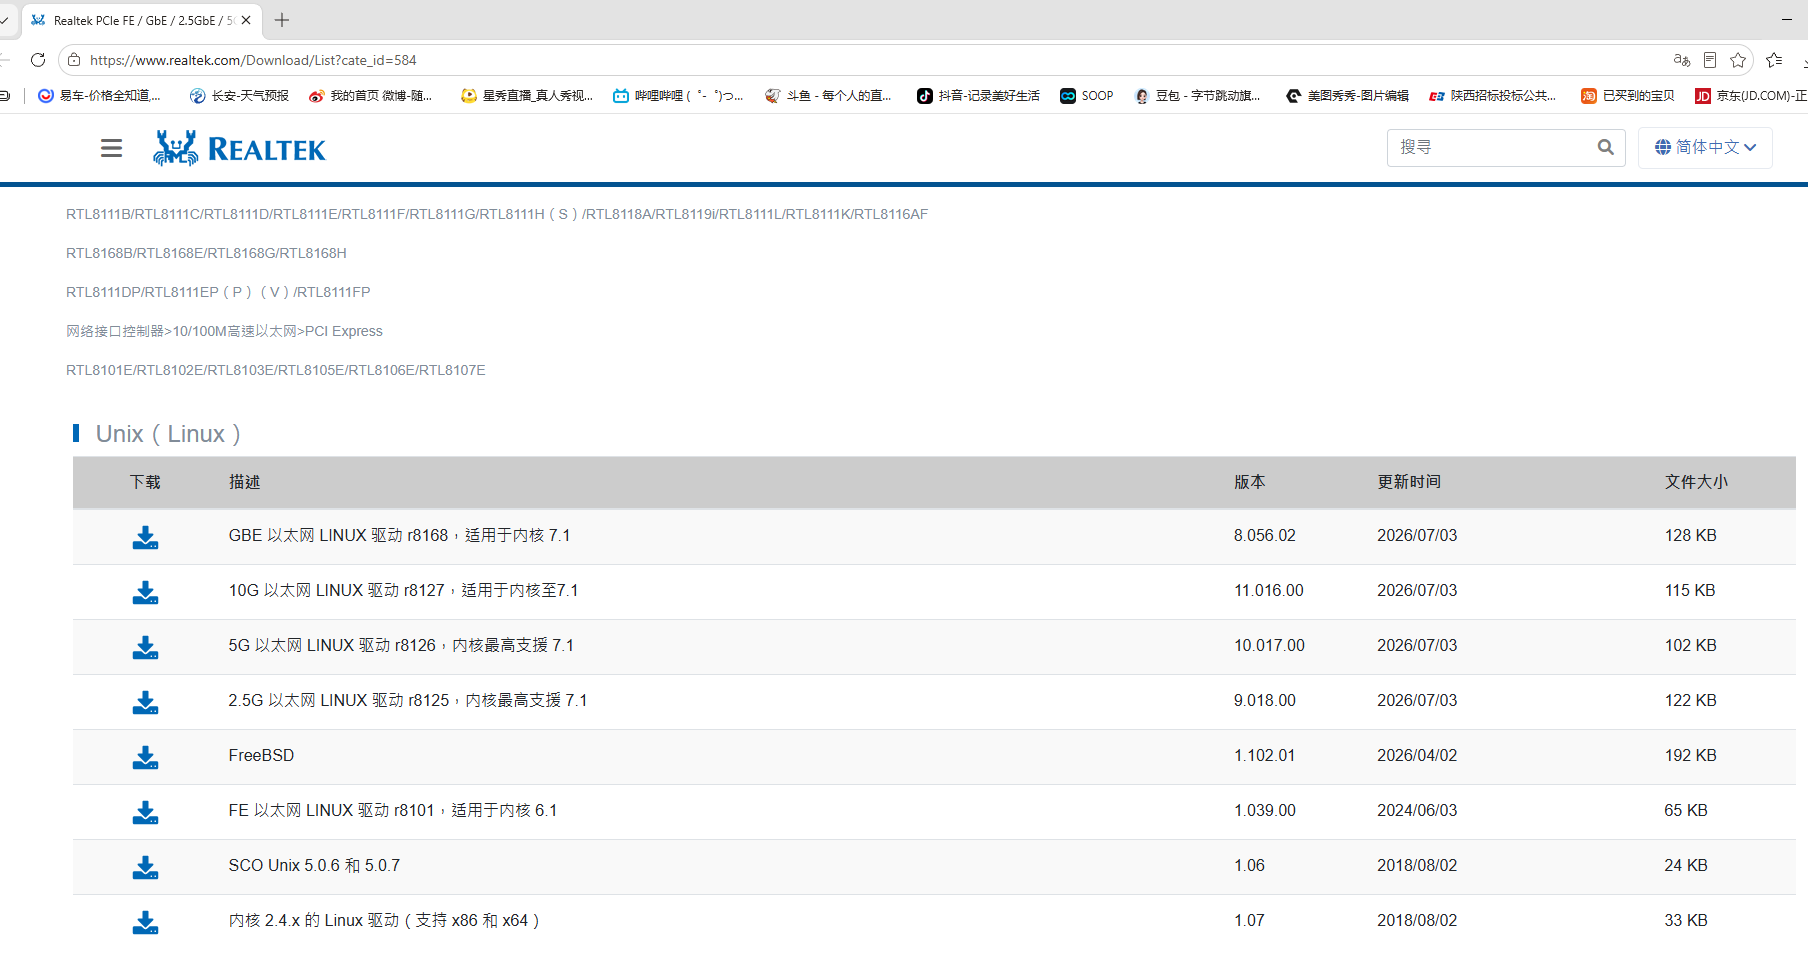The width and height of the screenshot is (1808, 969).
Task: Close the Realtek PCIe tab
Action: pyautogui.click(x=246, y=20)
